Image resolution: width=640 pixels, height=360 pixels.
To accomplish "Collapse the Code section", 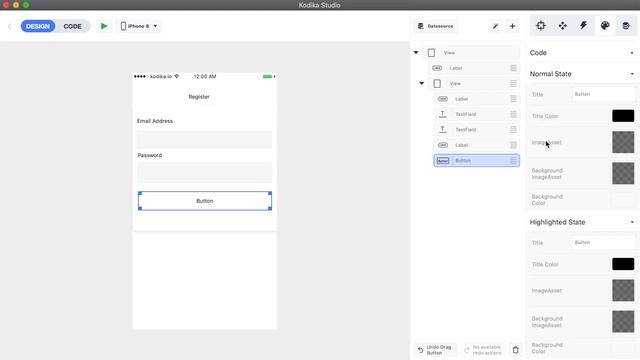I will click(632, 53).
